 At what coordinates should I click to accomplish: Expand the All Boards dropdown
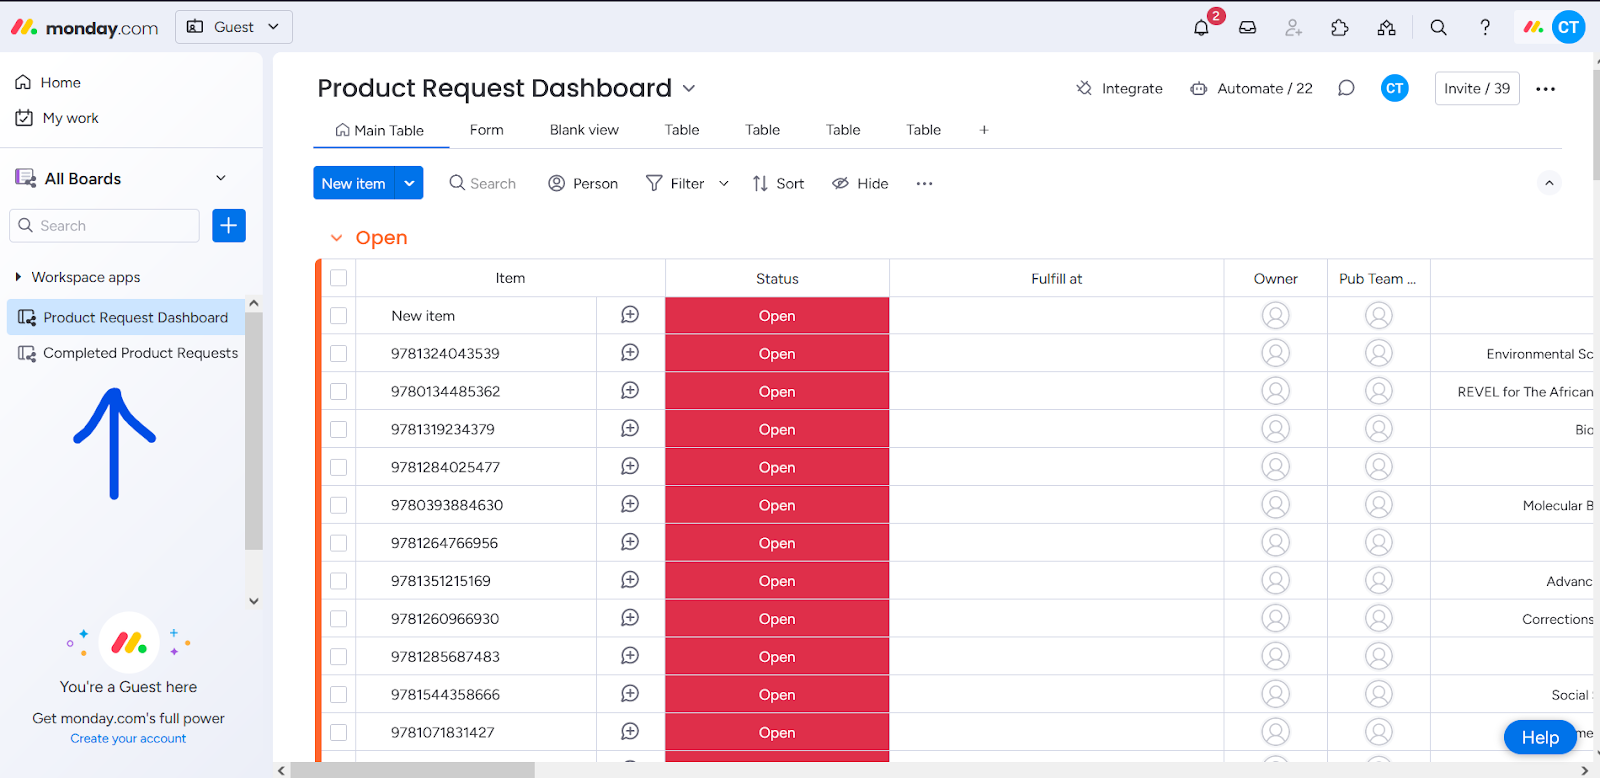click(221, 178)
